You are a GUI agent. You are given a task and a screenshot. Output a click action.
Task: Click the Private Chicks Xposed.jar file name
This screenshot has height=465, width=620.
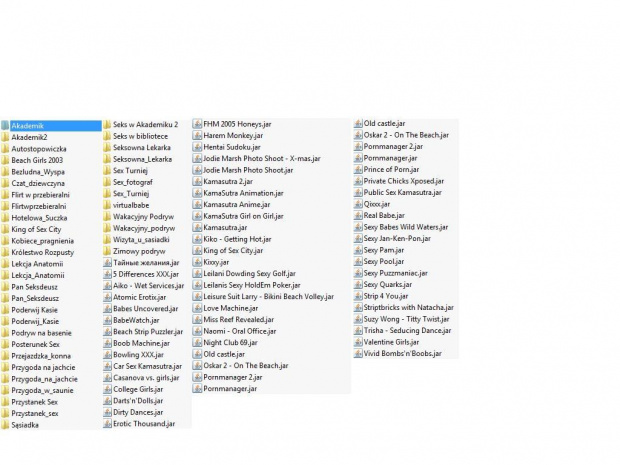(404, 181)
